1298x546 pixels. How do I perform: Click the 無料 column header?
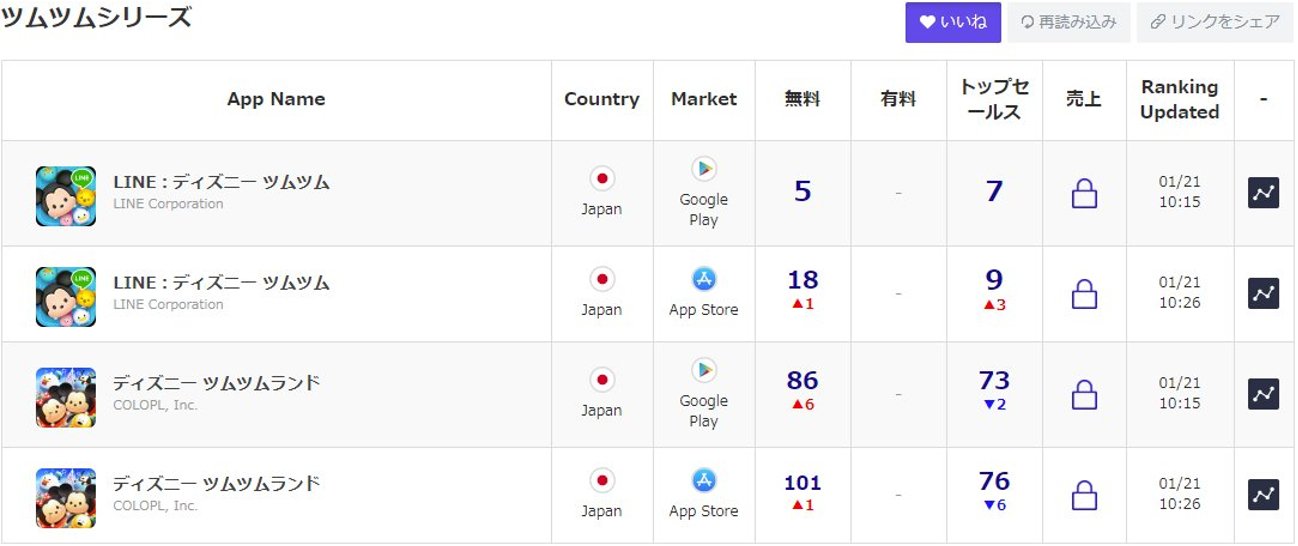pyautogui.click(x=802, y=99)
